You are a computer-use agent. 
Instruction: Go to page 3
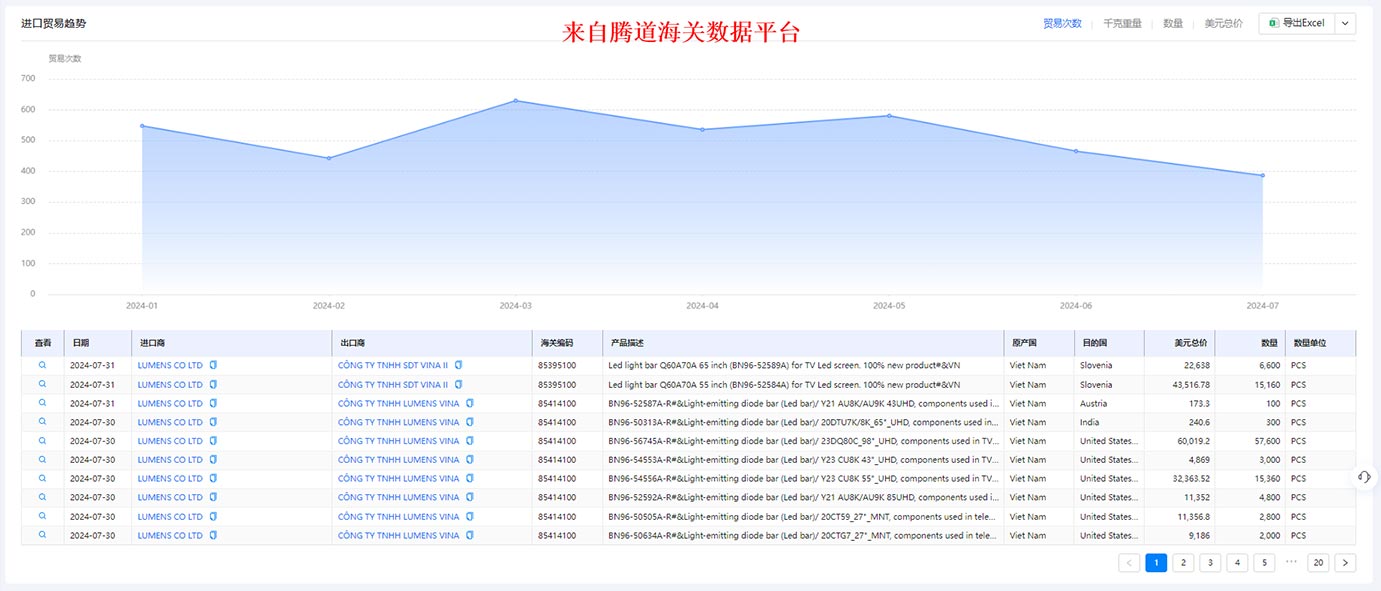[x=1210, y=563]
